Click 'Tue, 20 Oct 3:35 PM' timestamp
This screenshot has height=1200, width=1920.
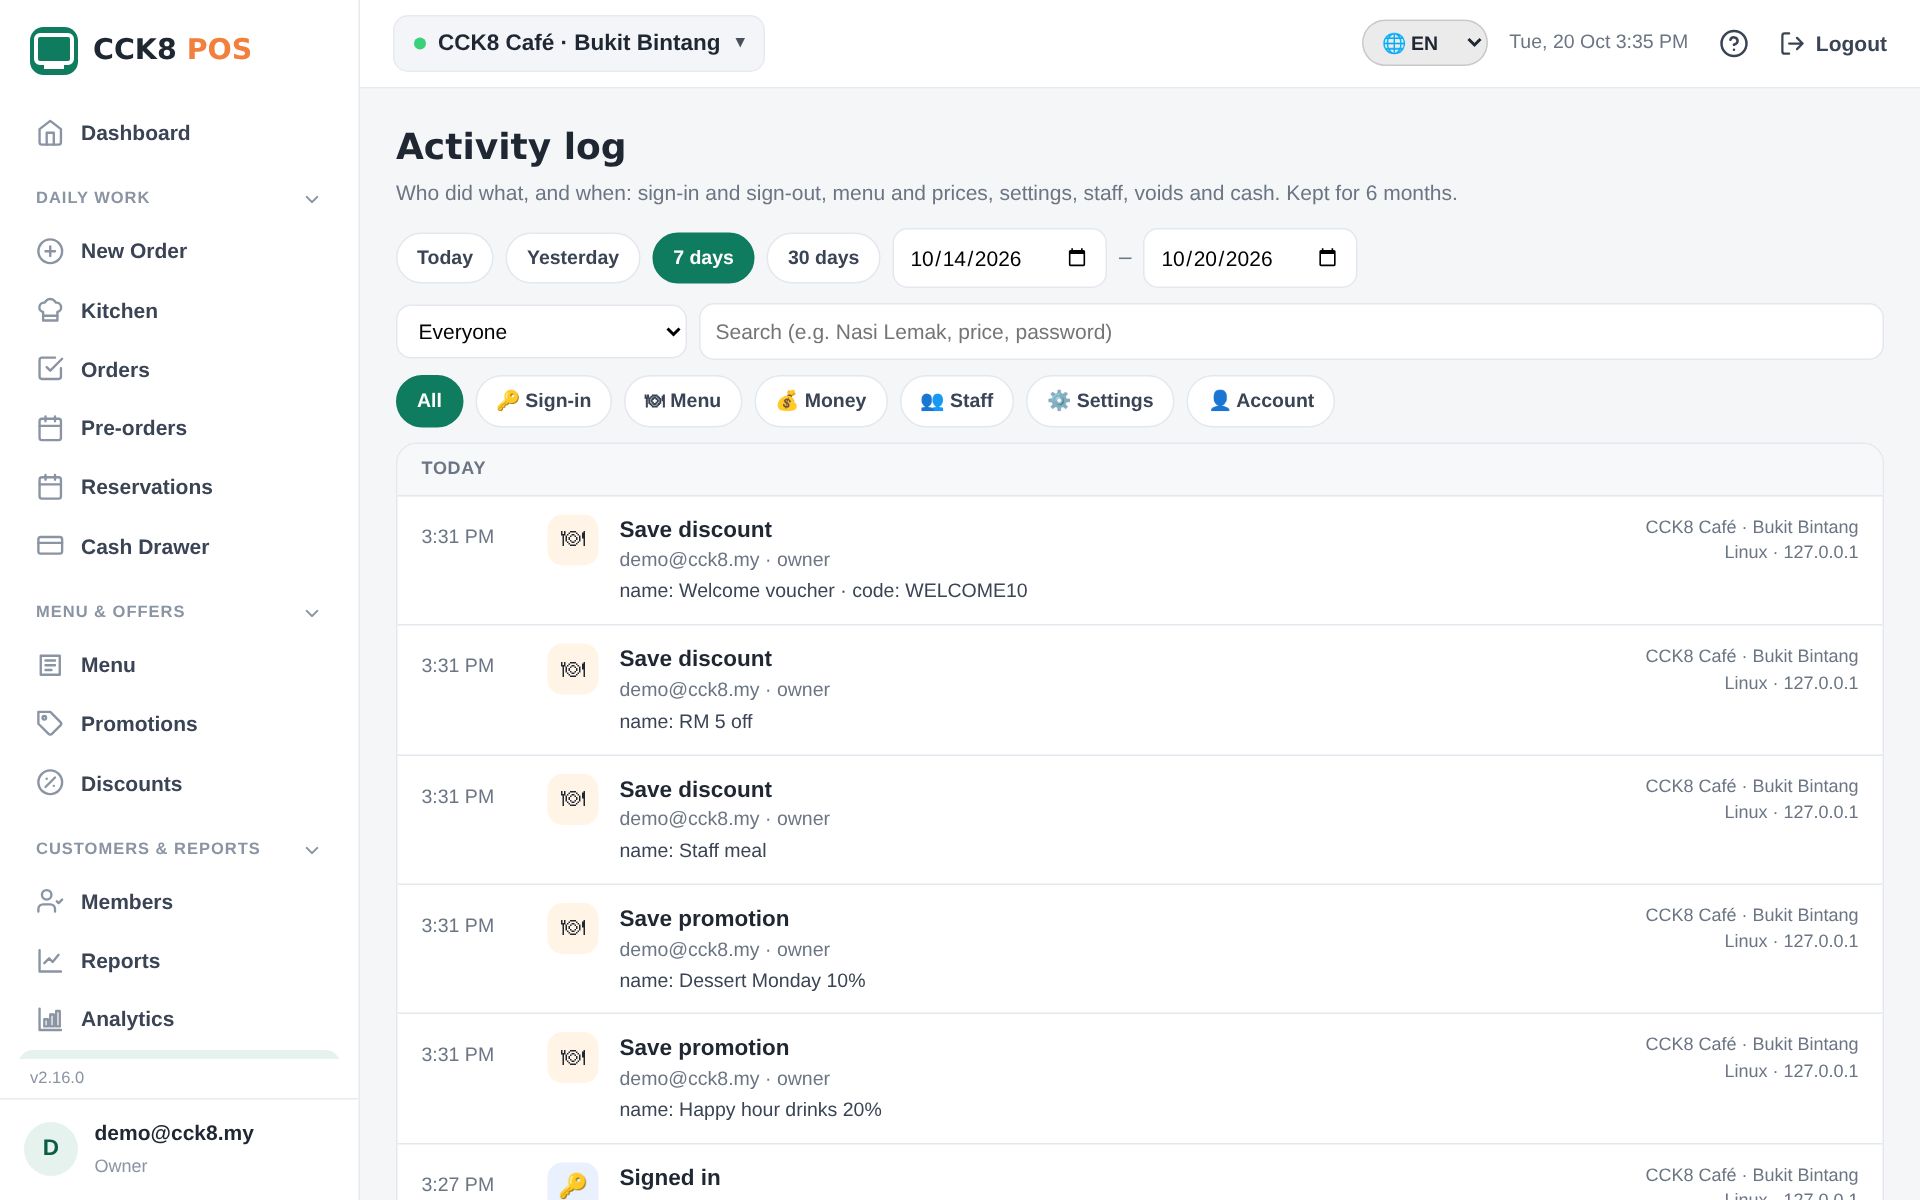pos(1598,42)
